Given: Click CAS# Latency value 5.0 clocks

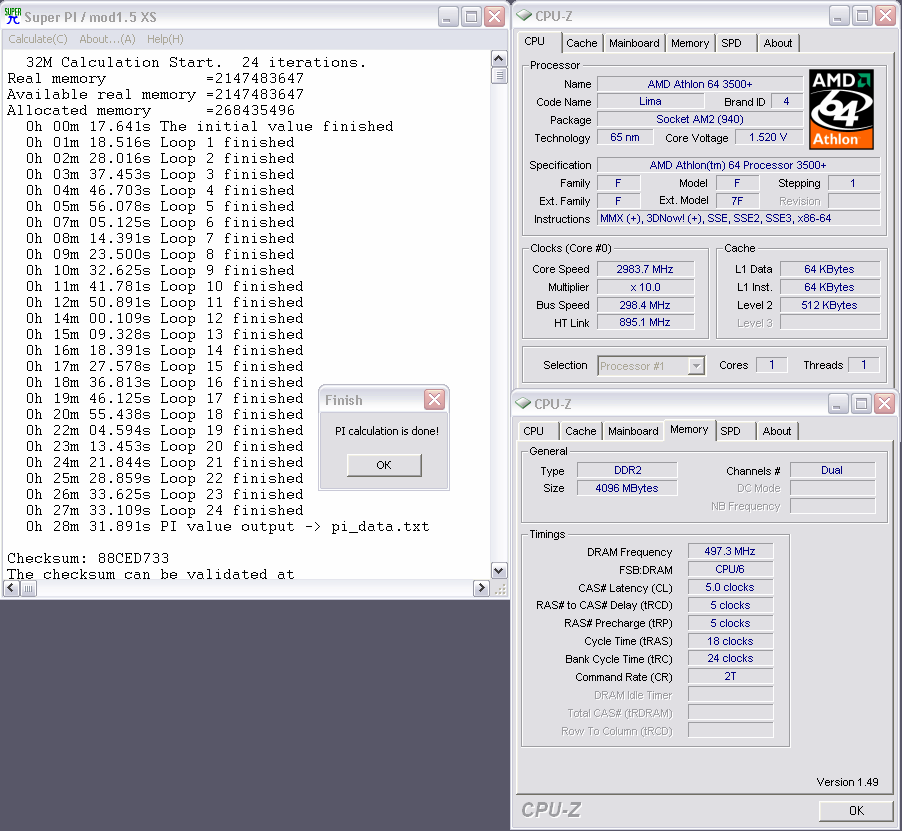Looking at the screenshot, I should (730, 587).
